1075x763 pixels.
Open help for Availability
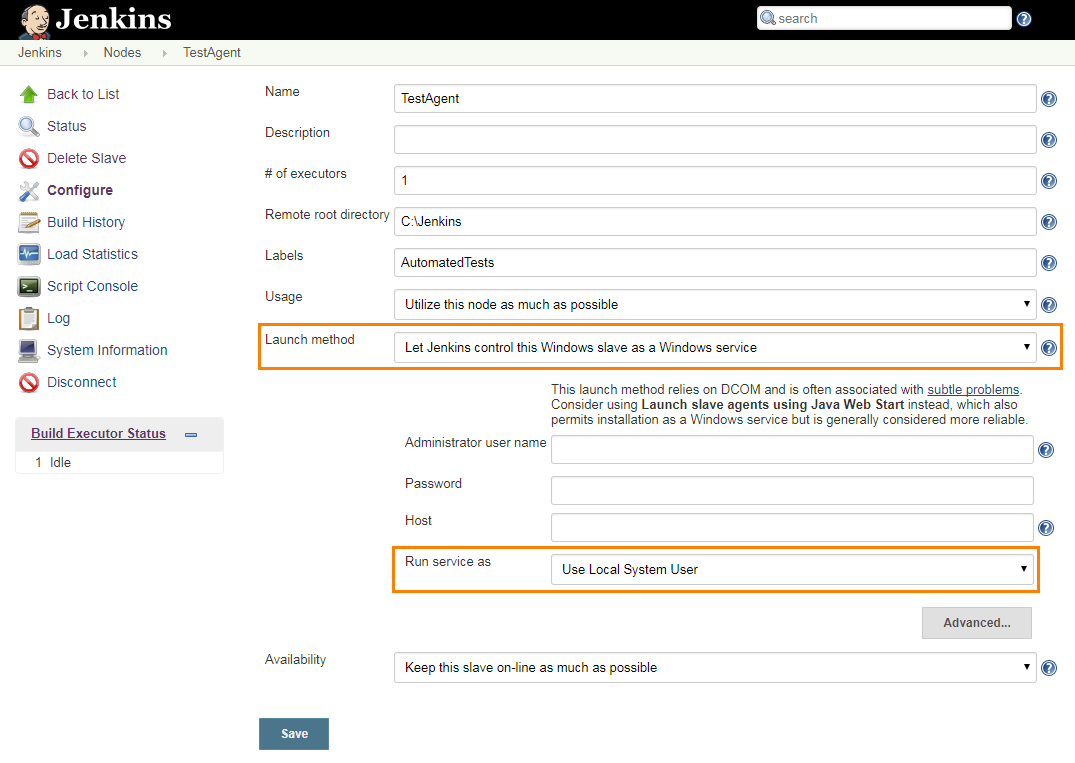(x=1048, y=668)
